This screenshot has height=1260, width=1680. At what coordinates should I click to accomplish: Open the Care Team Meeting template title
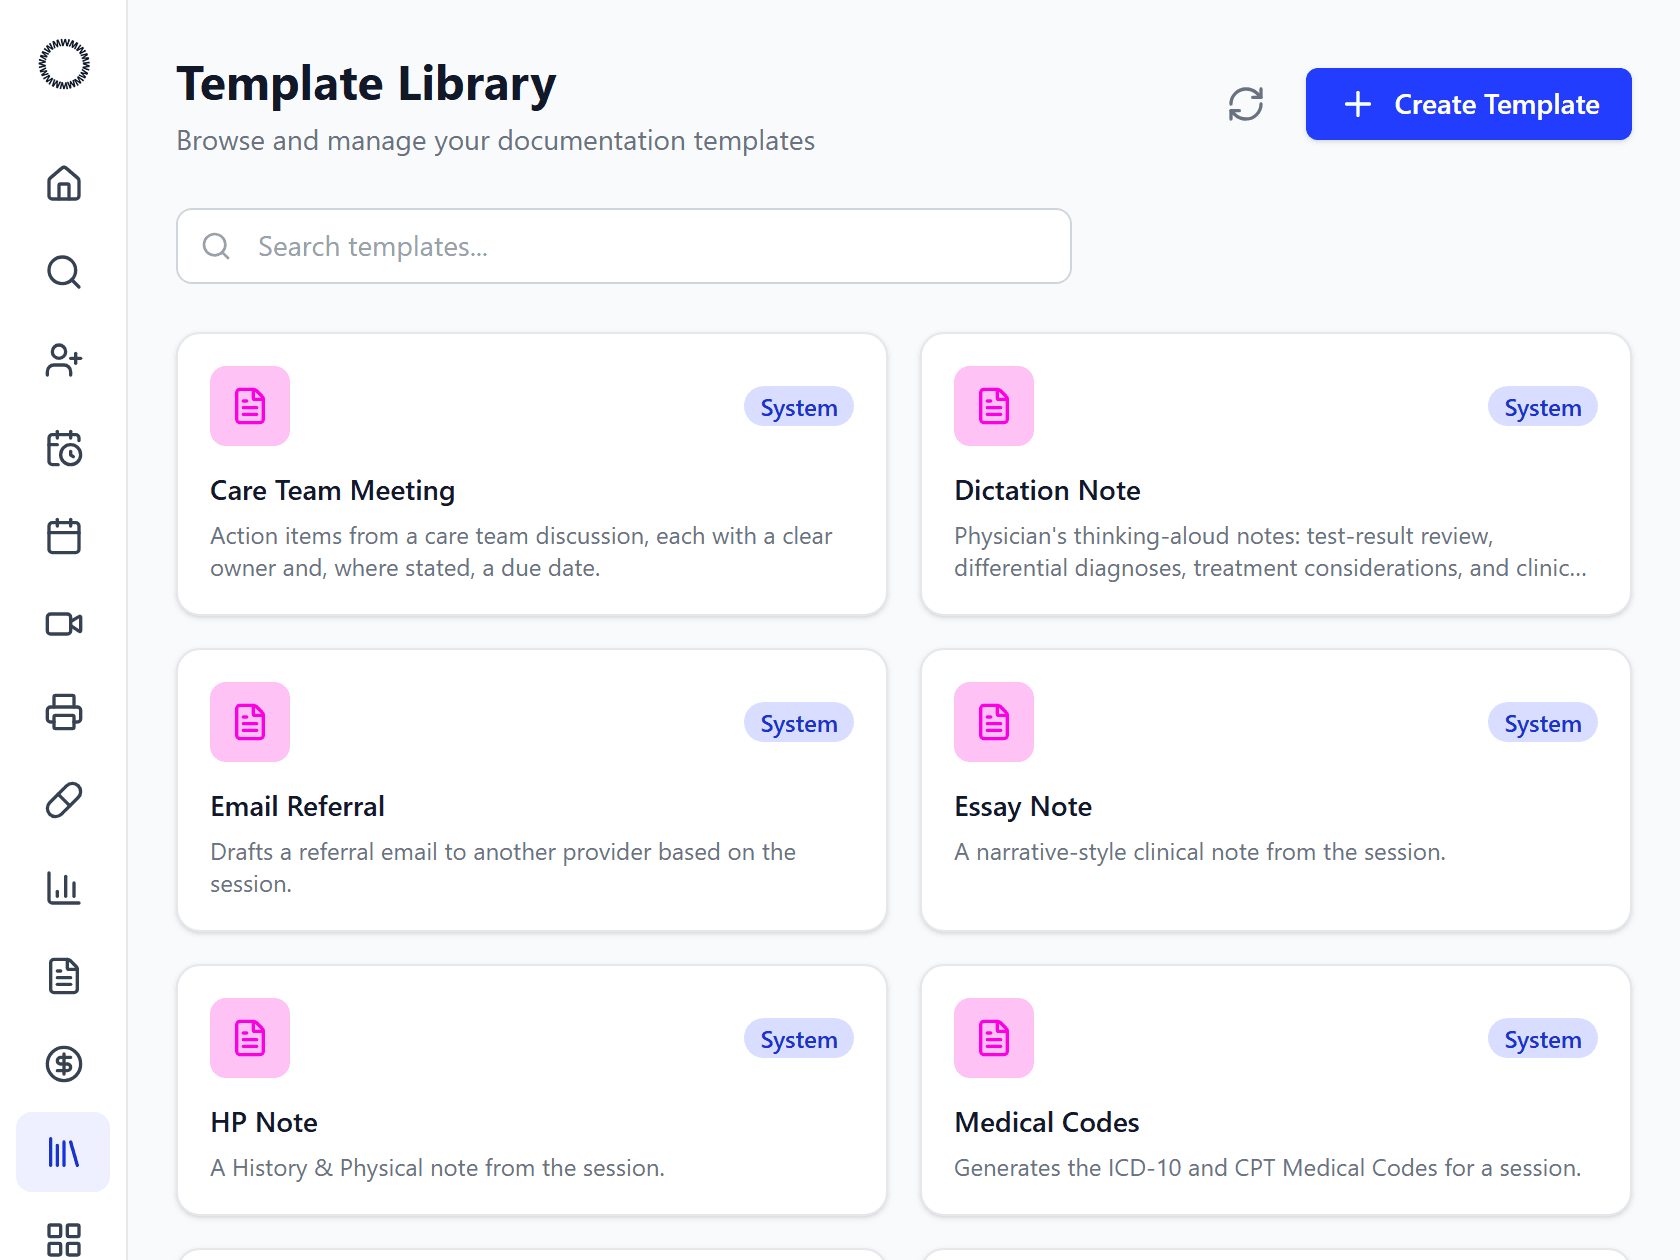click(x=332, y=491)
